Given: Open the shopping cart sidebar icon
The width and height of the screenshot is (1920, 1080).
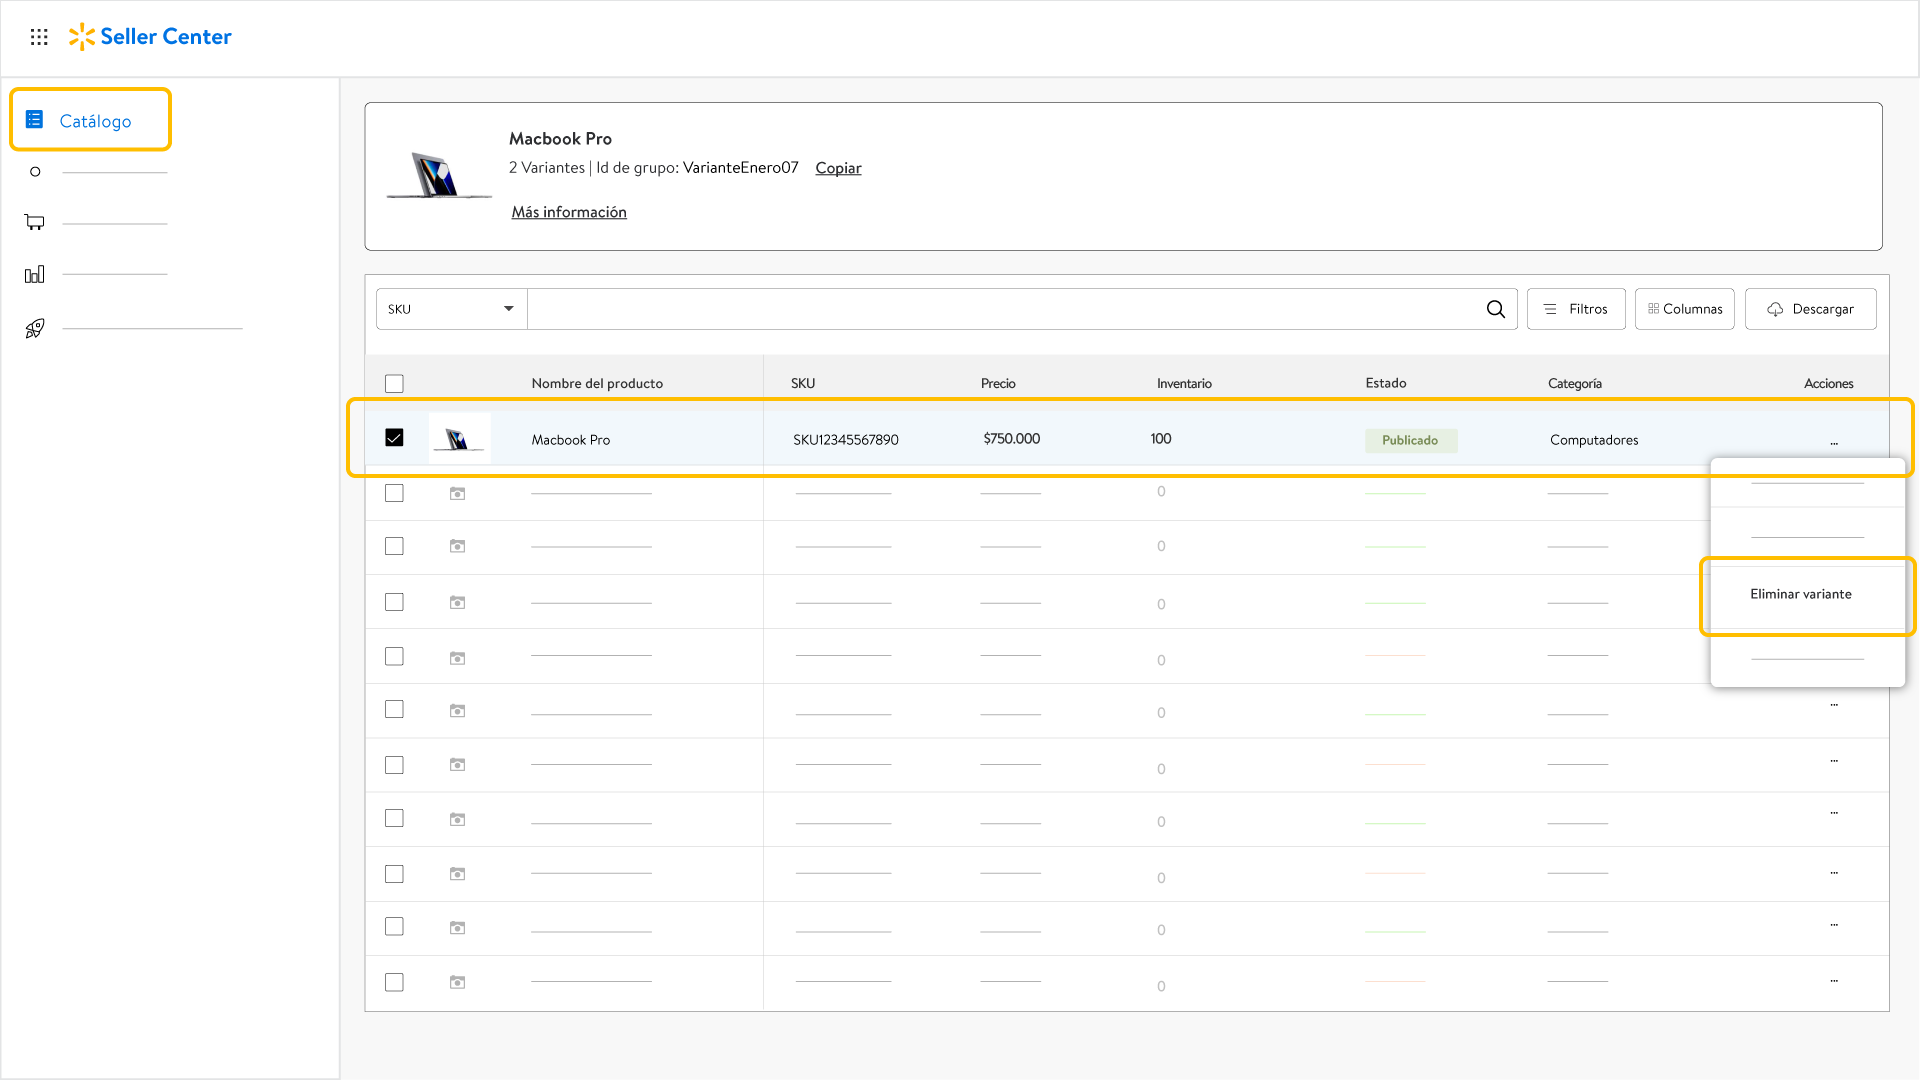Looking at the screenshot, I should pyautogui.click(x=35, y=222).
